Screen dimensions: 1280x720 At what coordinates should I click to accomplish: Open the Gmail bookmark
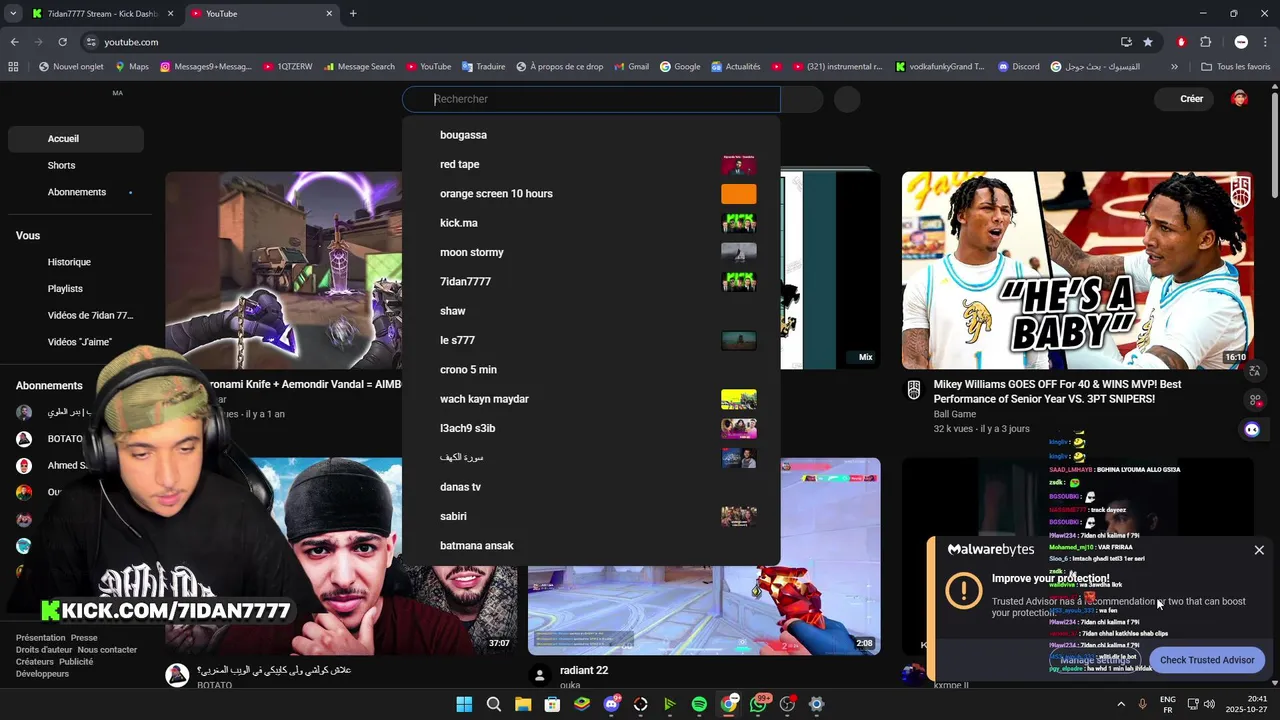pos(630,67)
